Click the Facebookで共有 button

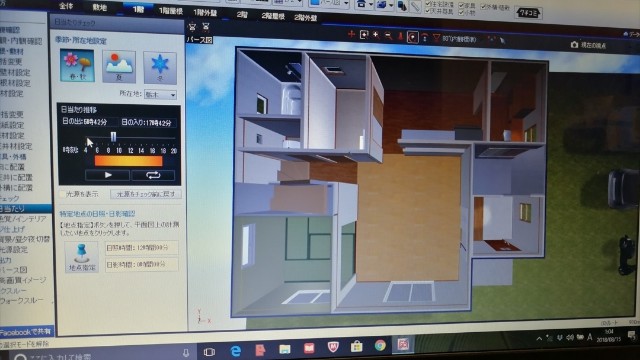[x=26, y=332]
